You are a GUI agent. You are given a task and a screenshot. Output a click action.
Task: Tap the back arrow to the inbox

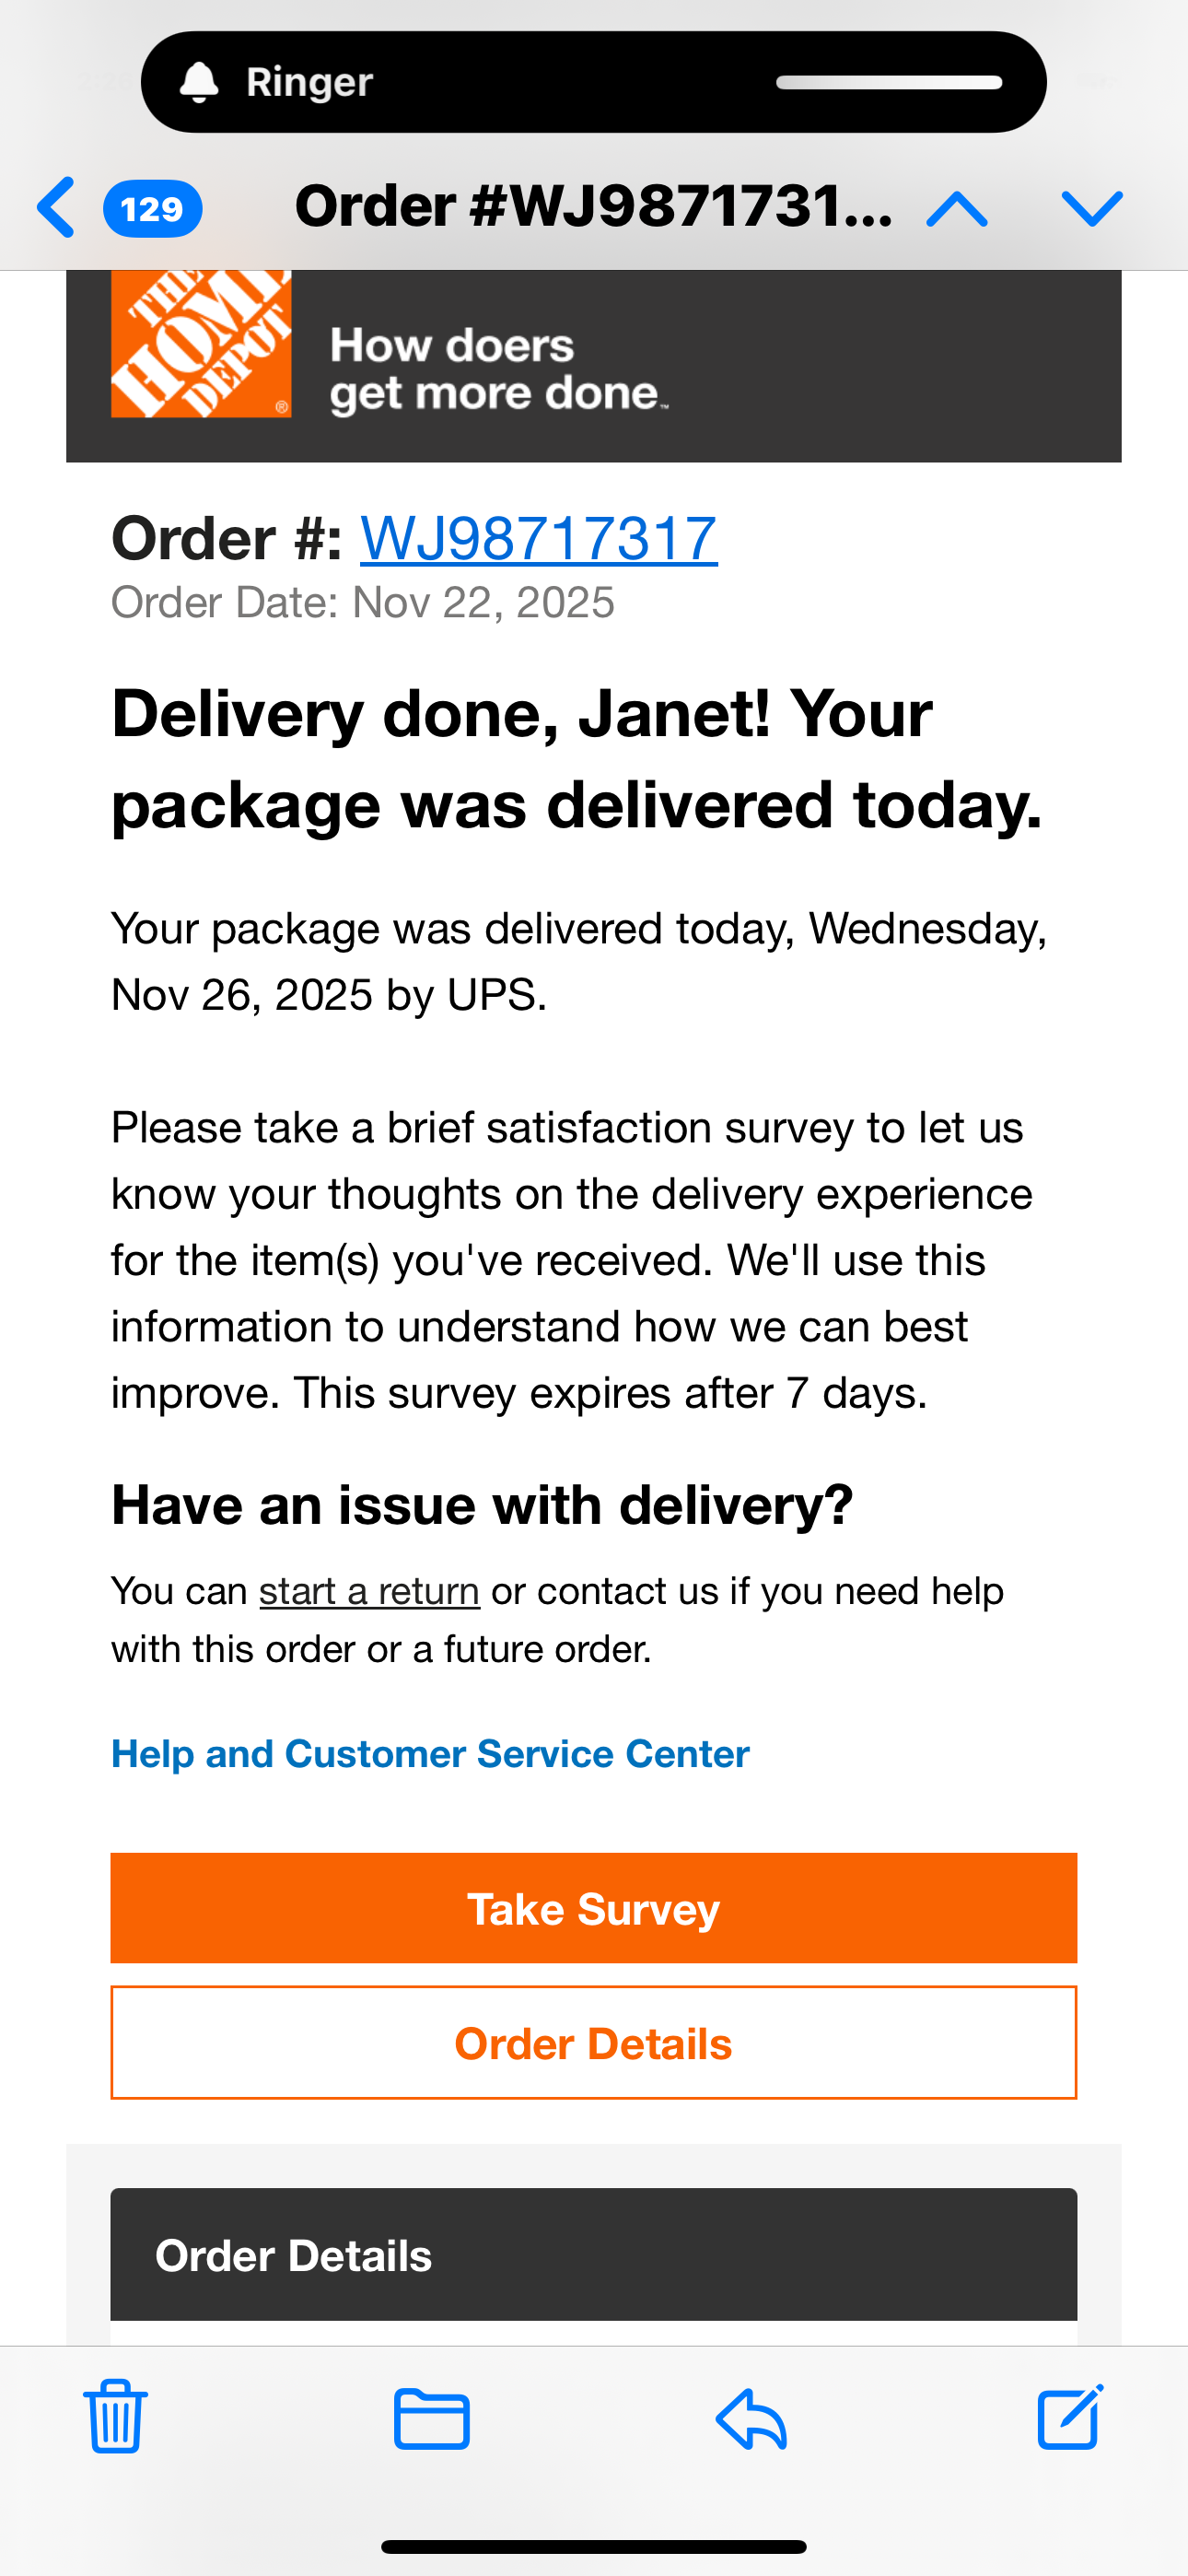click(x=56, y=207)
